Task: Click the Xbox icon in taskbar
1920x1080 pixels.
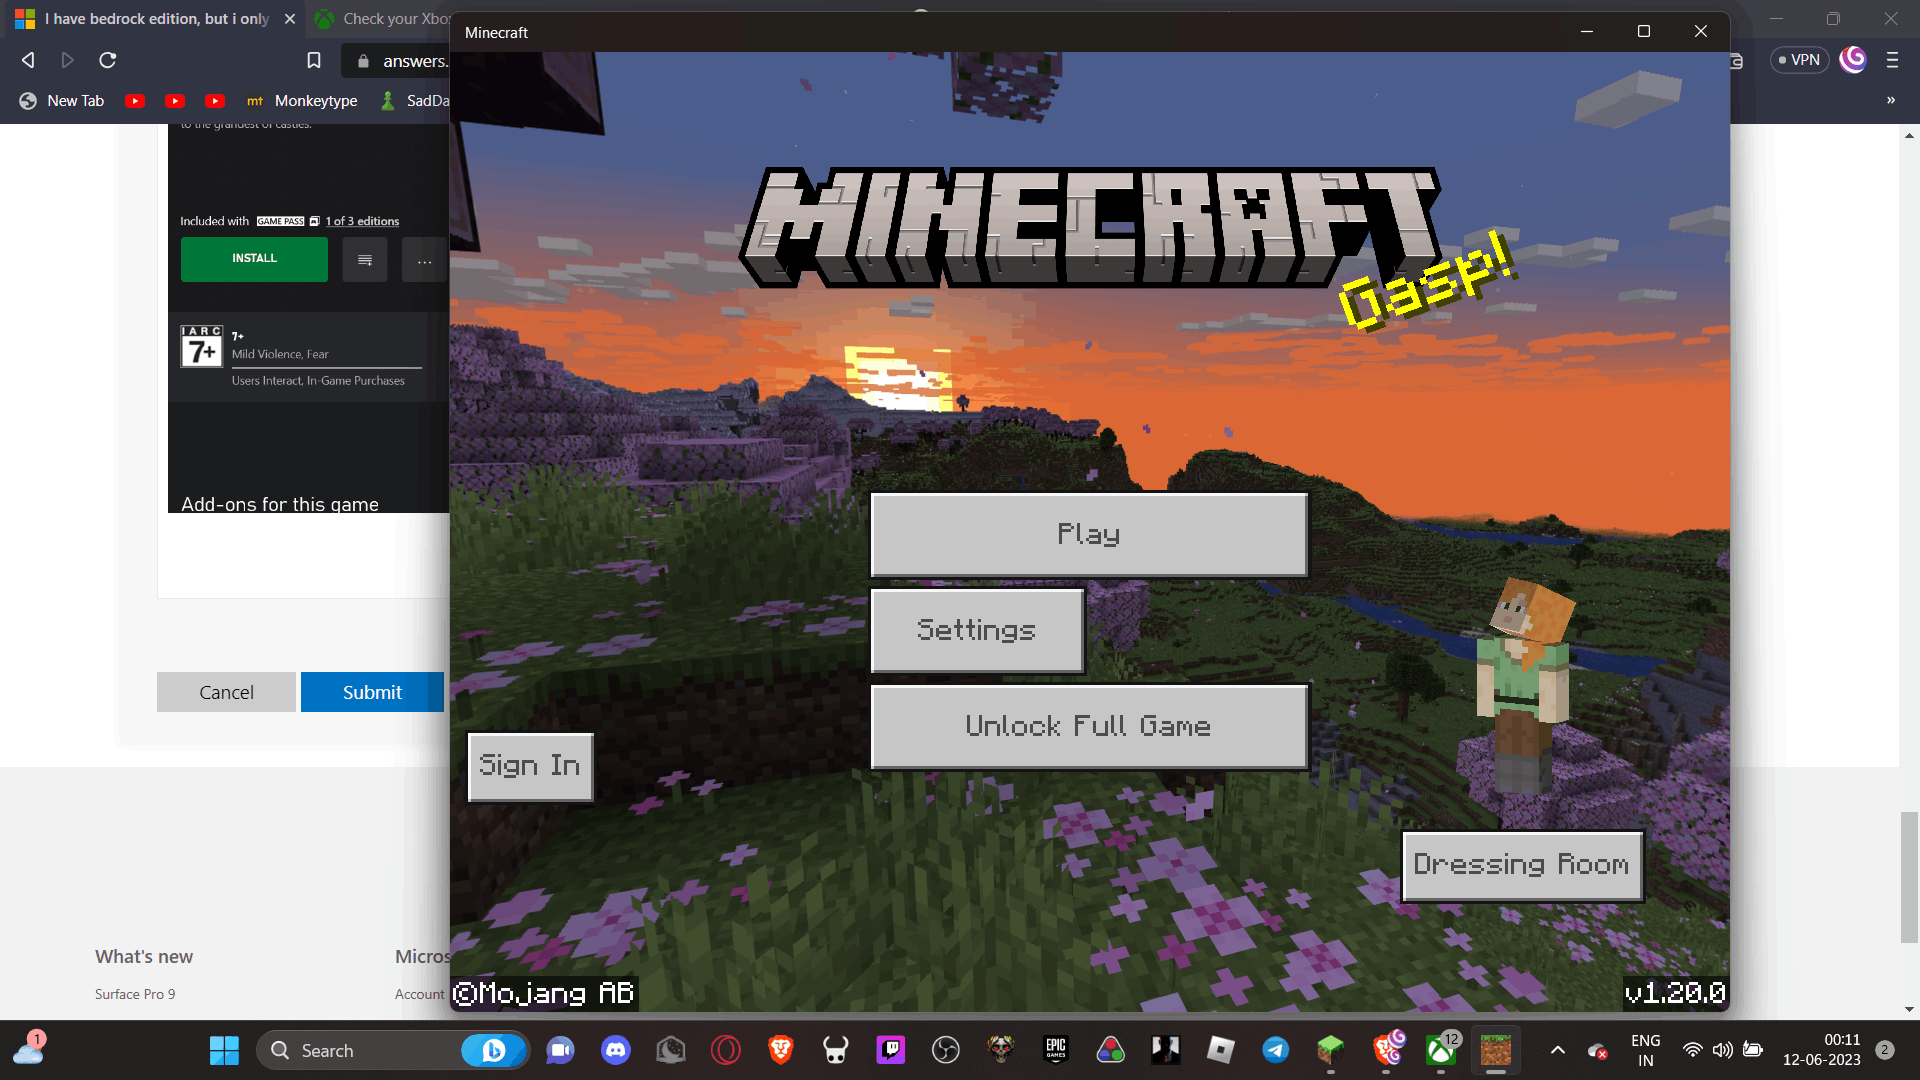Action: point(1441,1050)
